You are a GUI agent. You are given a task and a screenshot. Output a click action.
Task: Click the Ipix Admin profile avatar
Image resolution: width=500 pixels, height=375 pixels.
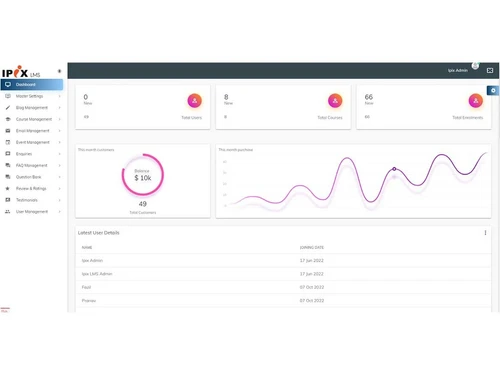(x=475, y=66)
